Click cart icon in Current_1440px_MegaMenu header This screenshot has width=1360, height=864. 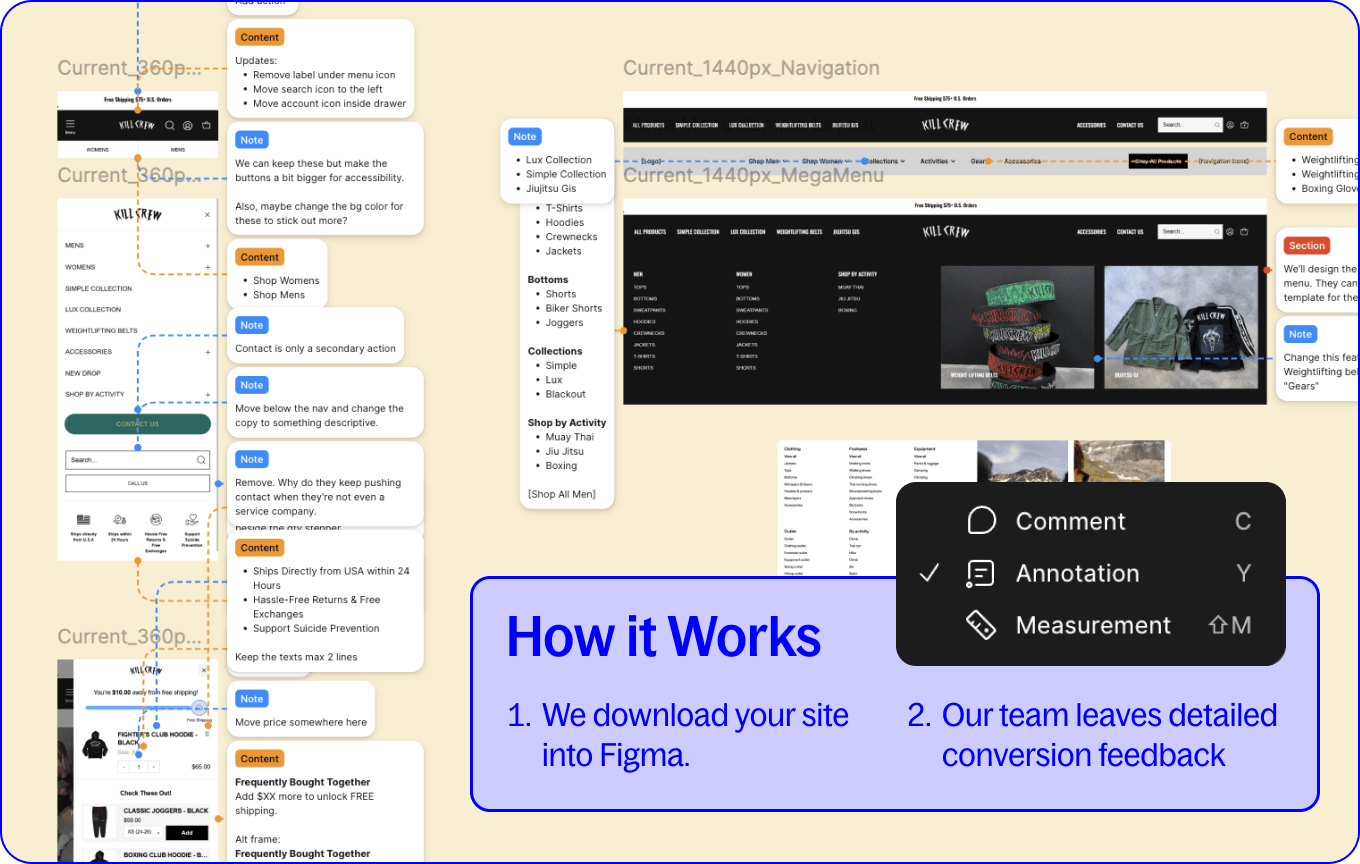[x=1245, y=231]
